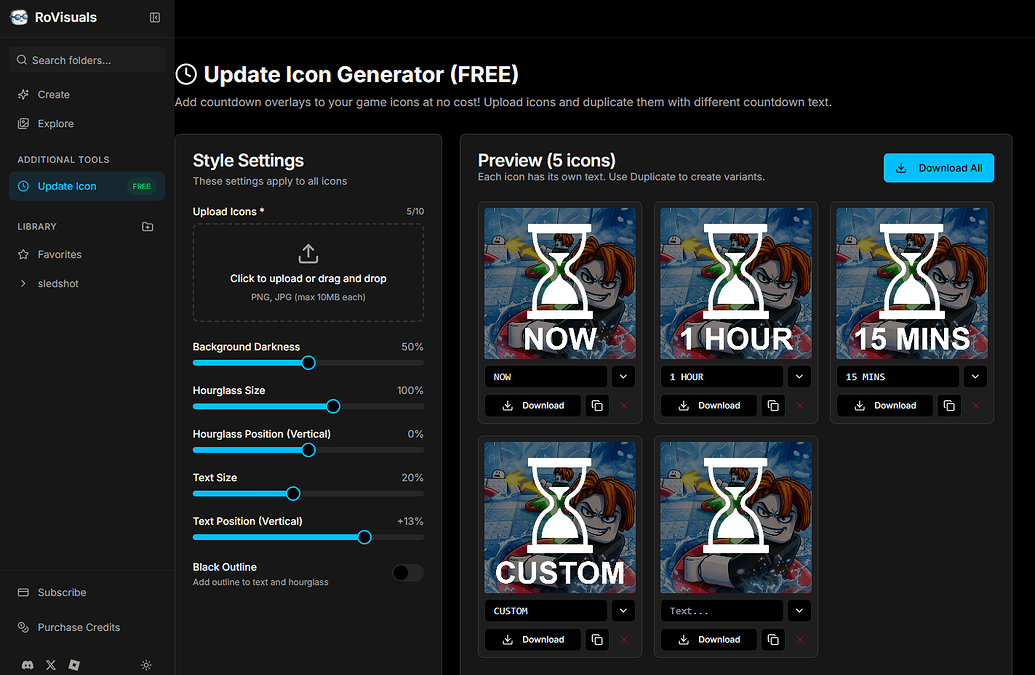Viewport: 1035px width, 675px height.
Task: Select the Update Icon tool
Action: click(87, 186)
